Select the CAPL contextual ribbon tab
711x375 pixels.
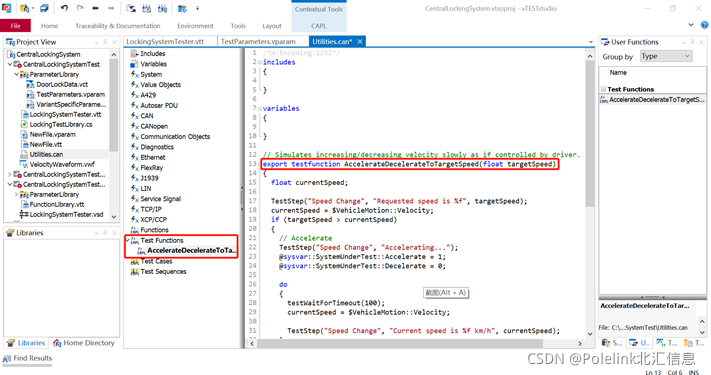pyautogui.click(x=319, y=26)
